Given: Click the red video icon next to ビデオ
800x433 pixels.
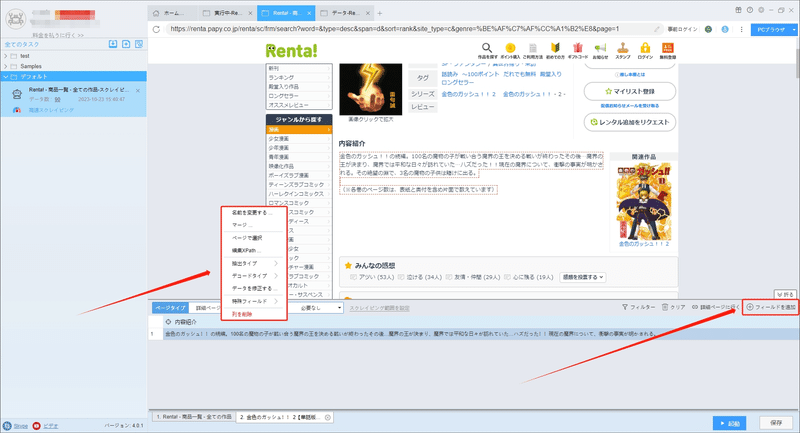Looking at the screenshot, I should [x=36, y=426].
